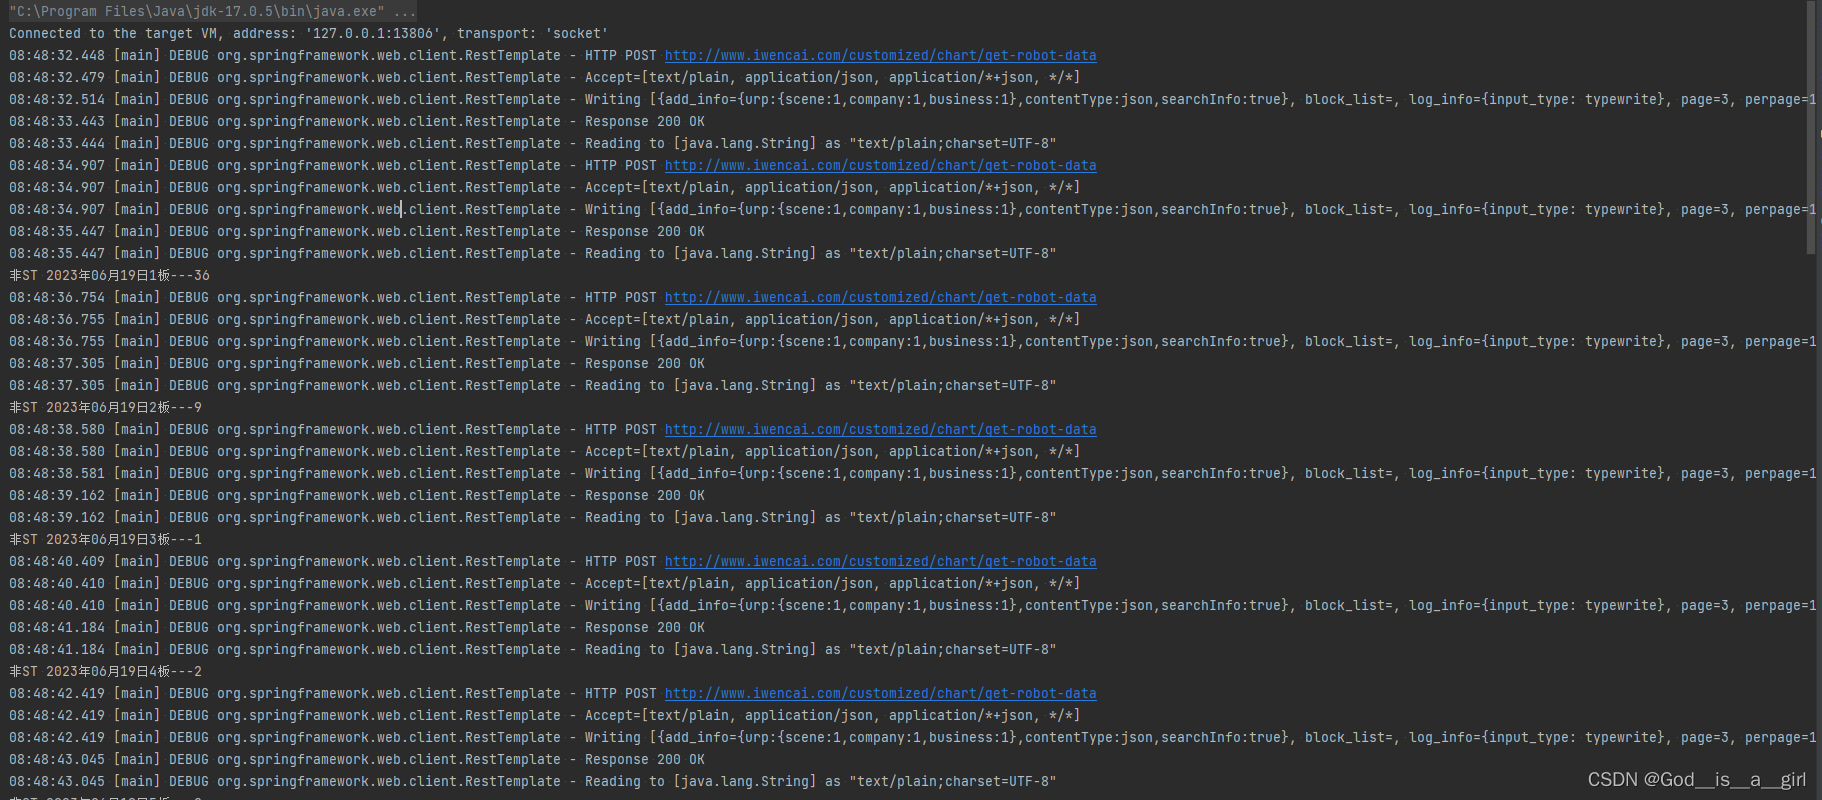Select the 'Connected to the target VM' line

(x=308, y=34)
